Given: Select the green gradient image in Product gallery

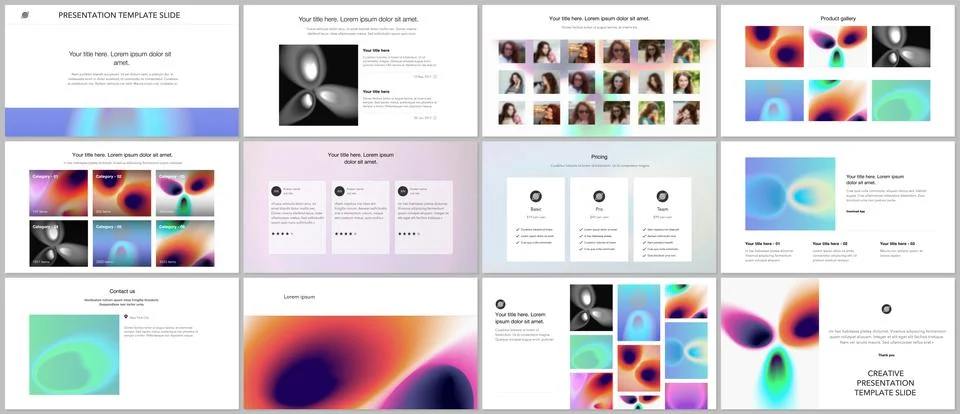Looking at the screenshot, I should click(901, 100).
